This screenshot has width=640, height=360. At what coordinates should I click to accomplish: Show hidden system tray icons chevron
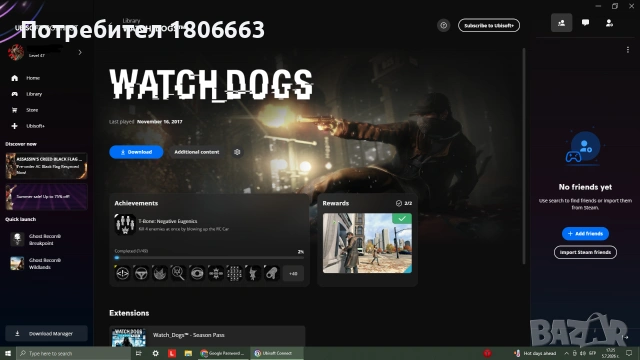(x=567, y=353)
